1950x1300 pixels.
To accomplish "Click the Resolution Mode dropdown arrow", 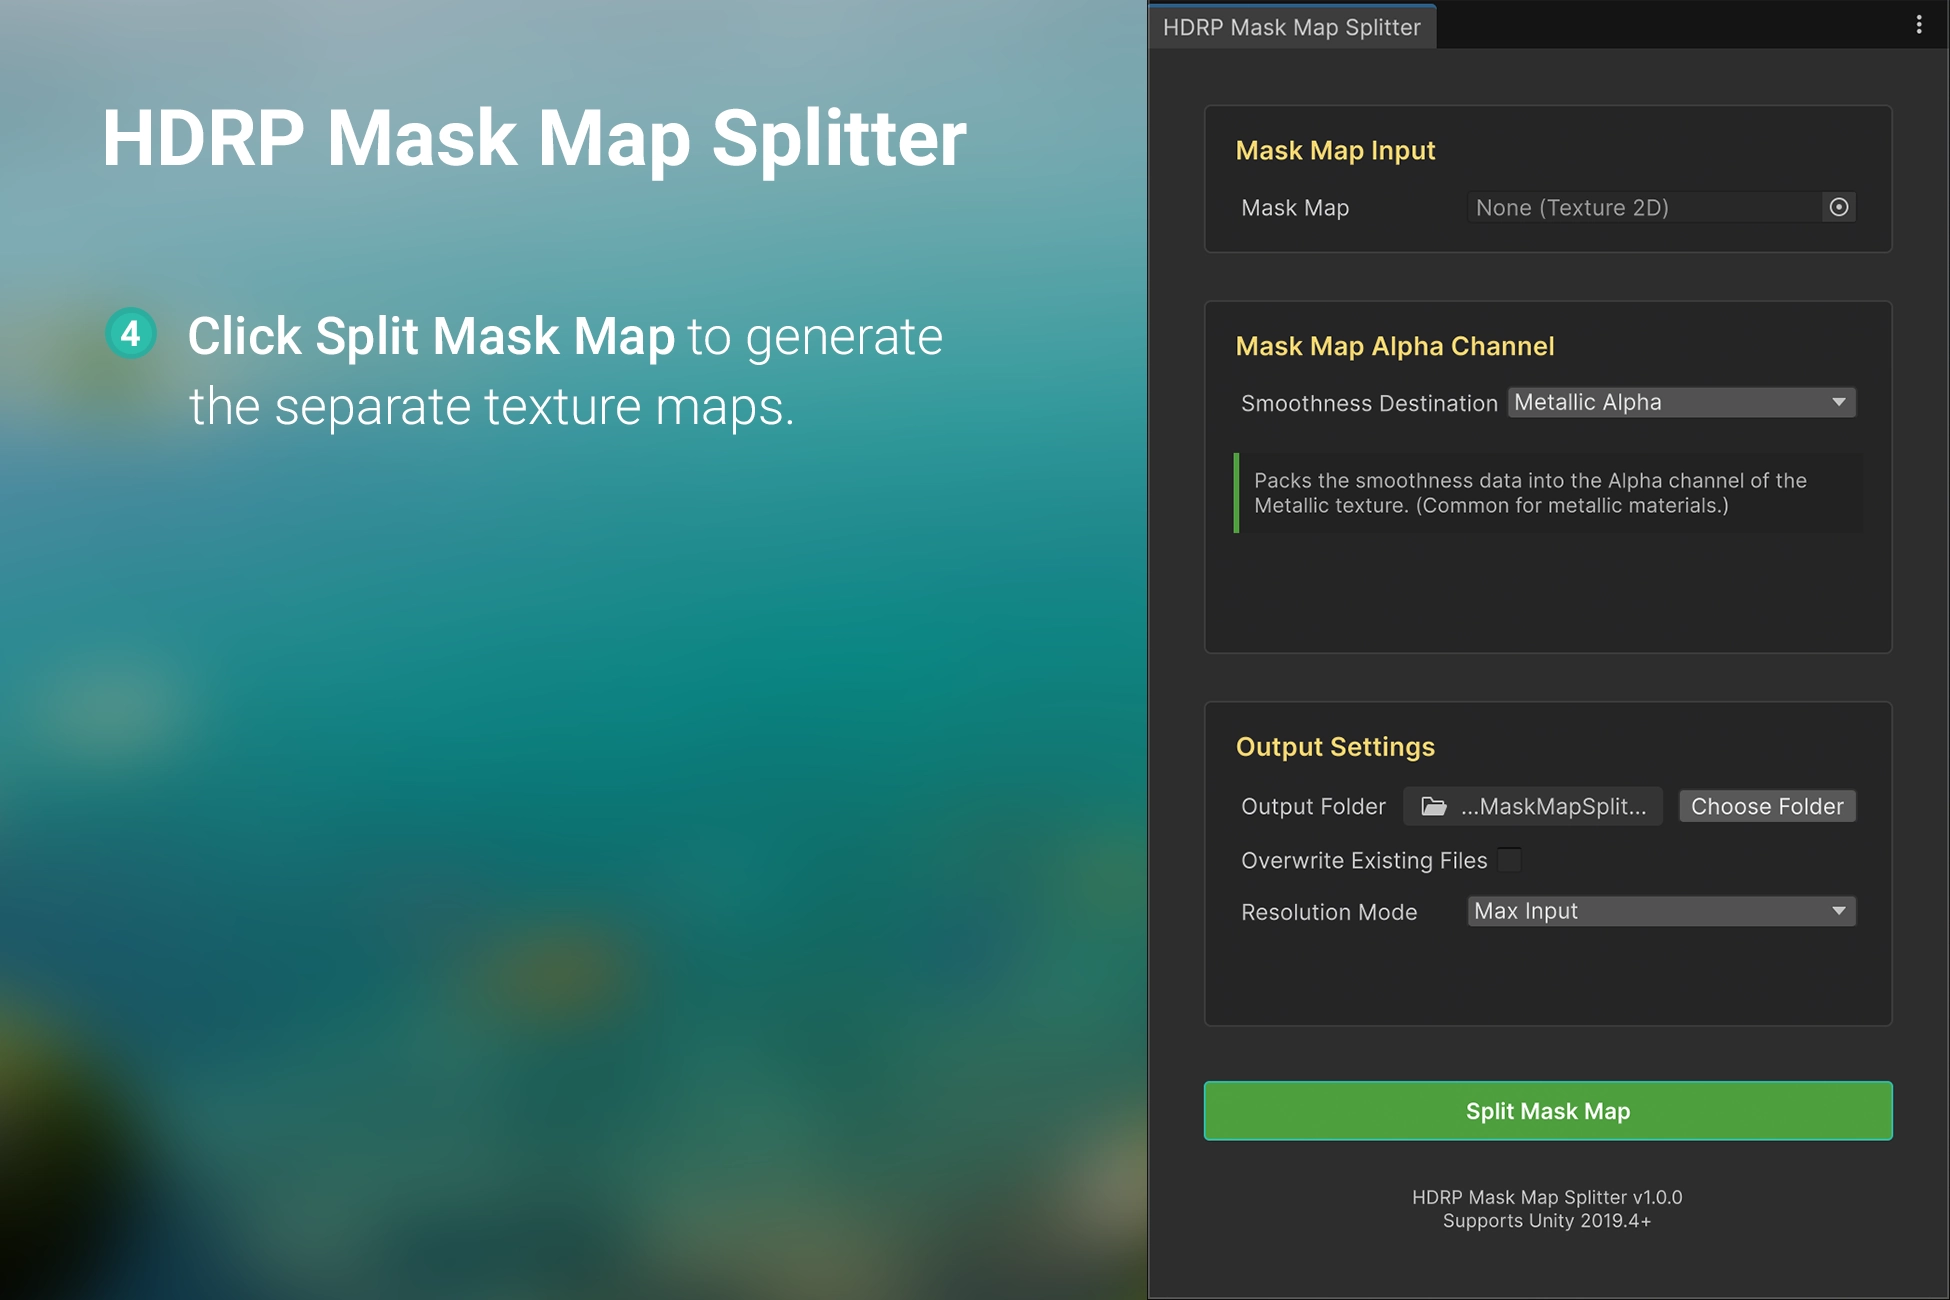I will [1838, 911].
